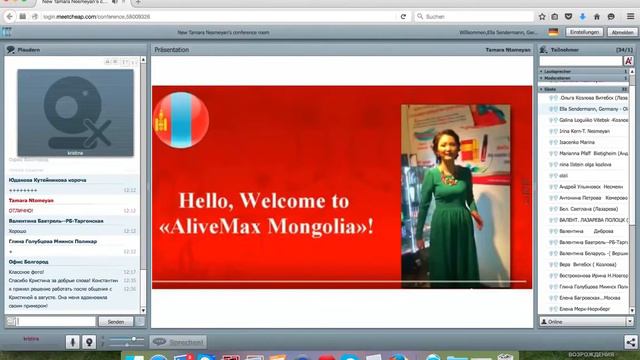
Task: Click Einstellungen settings button
Action: coord(584,32)
